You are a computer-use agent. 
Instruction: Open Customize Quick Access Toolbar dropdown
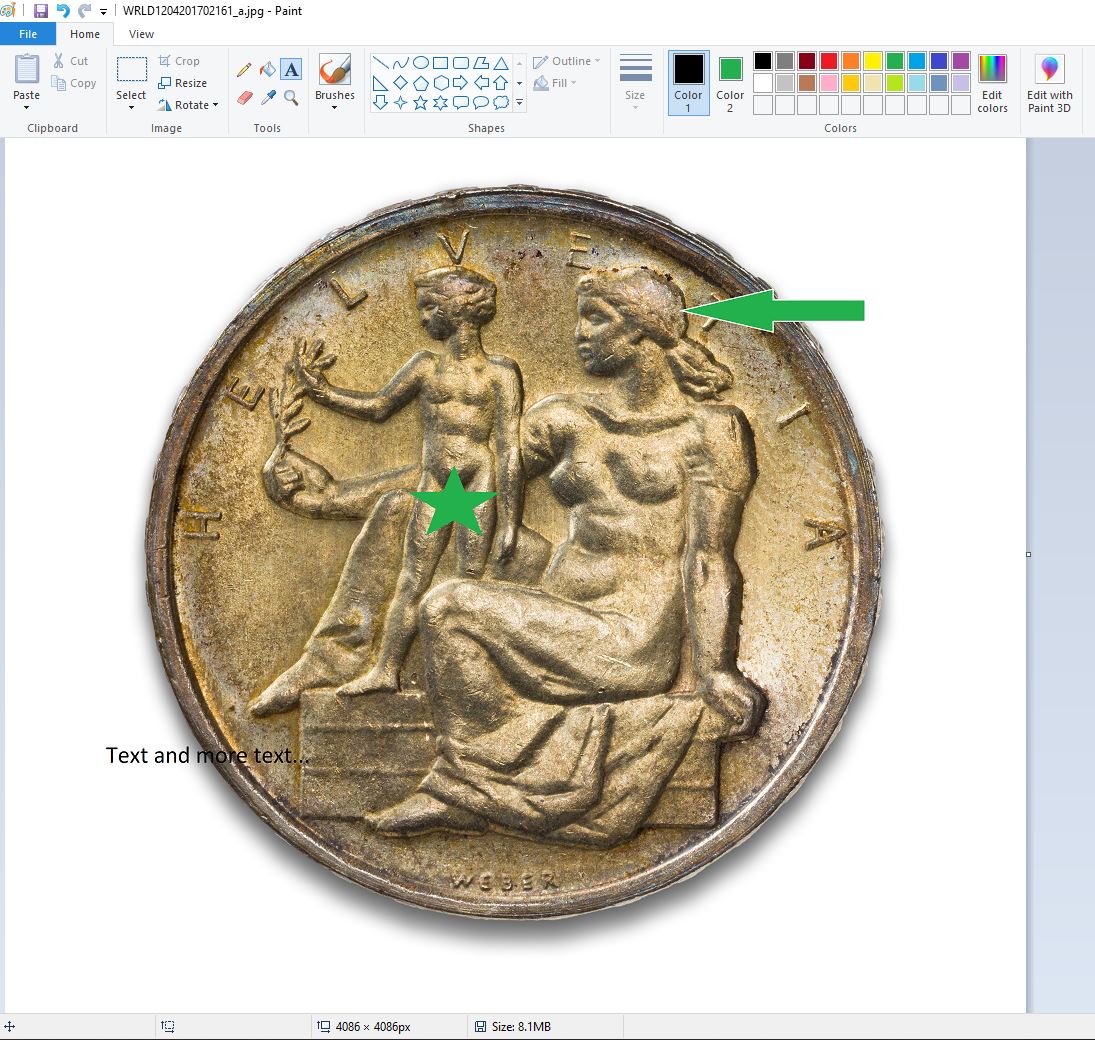click(x=103, y=12)
